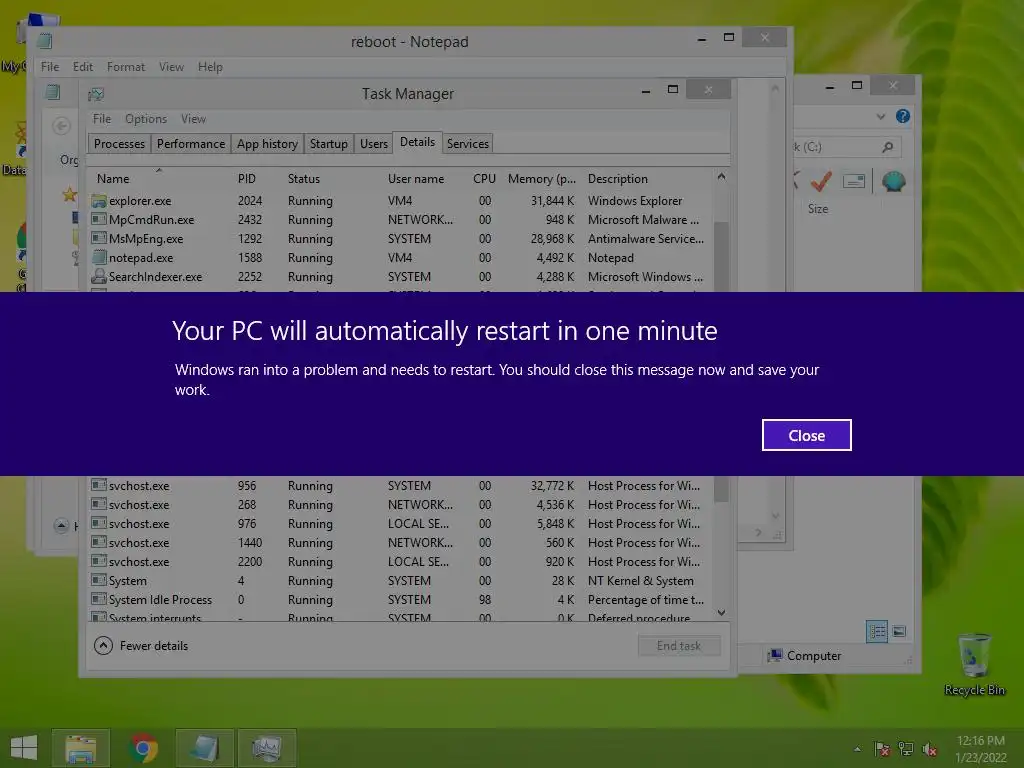Click the End task button

tap(679, 646)
